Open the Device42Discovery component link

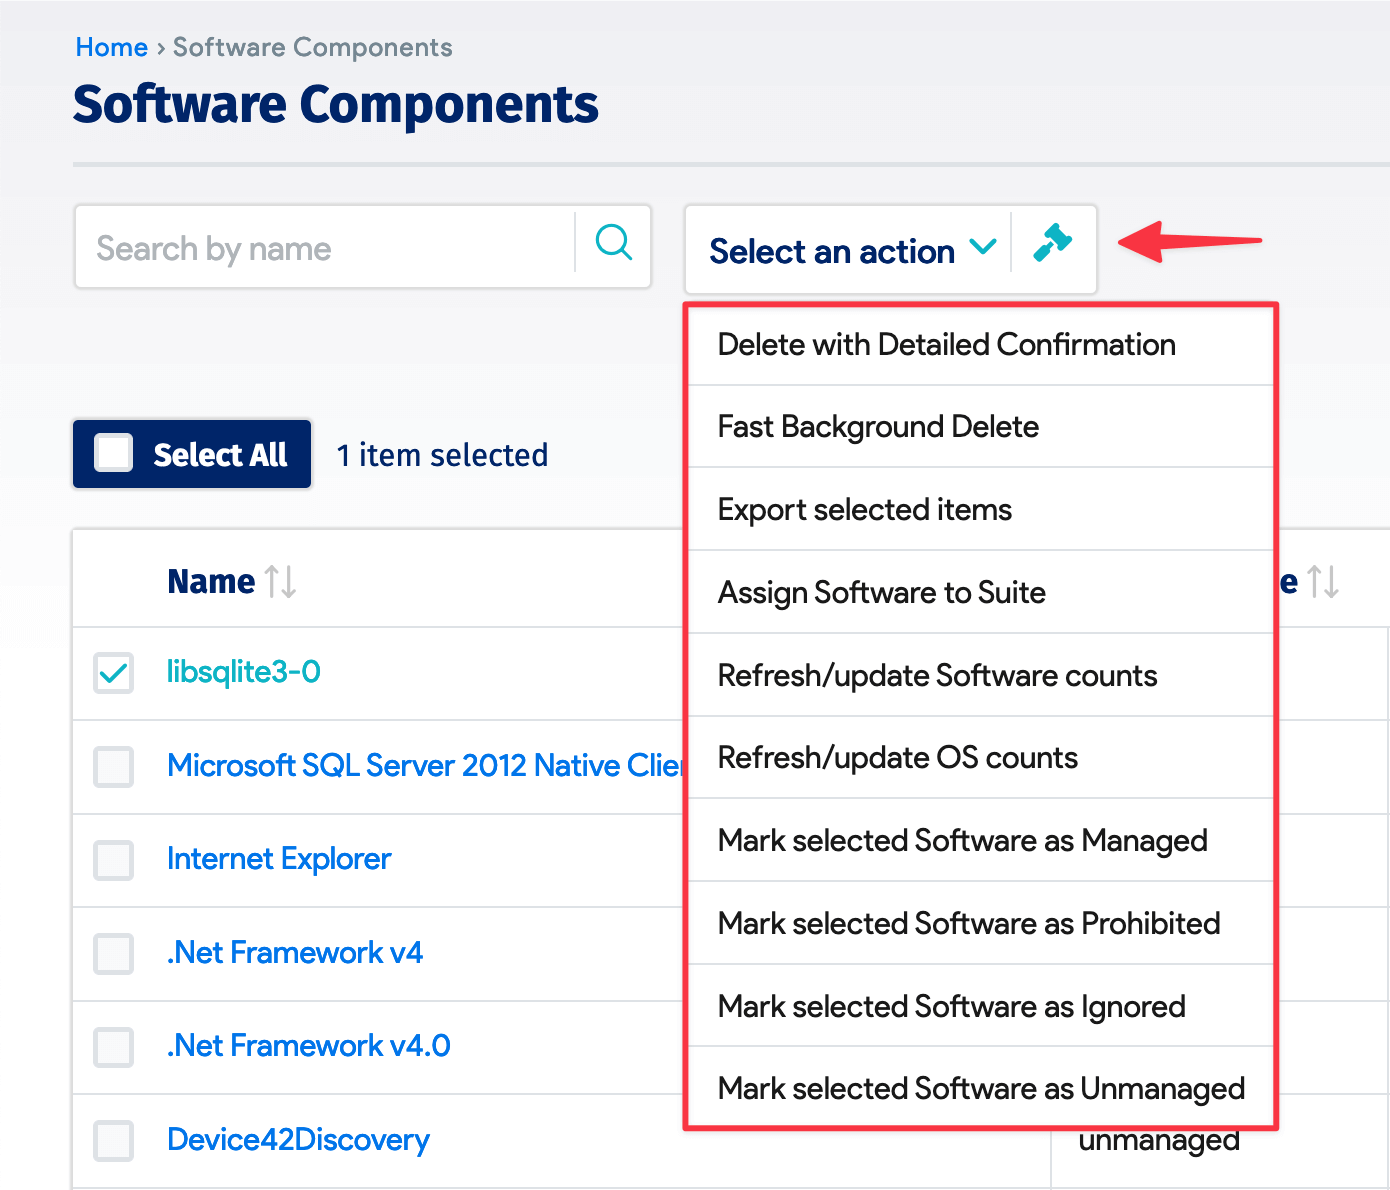coord(297,1139)
